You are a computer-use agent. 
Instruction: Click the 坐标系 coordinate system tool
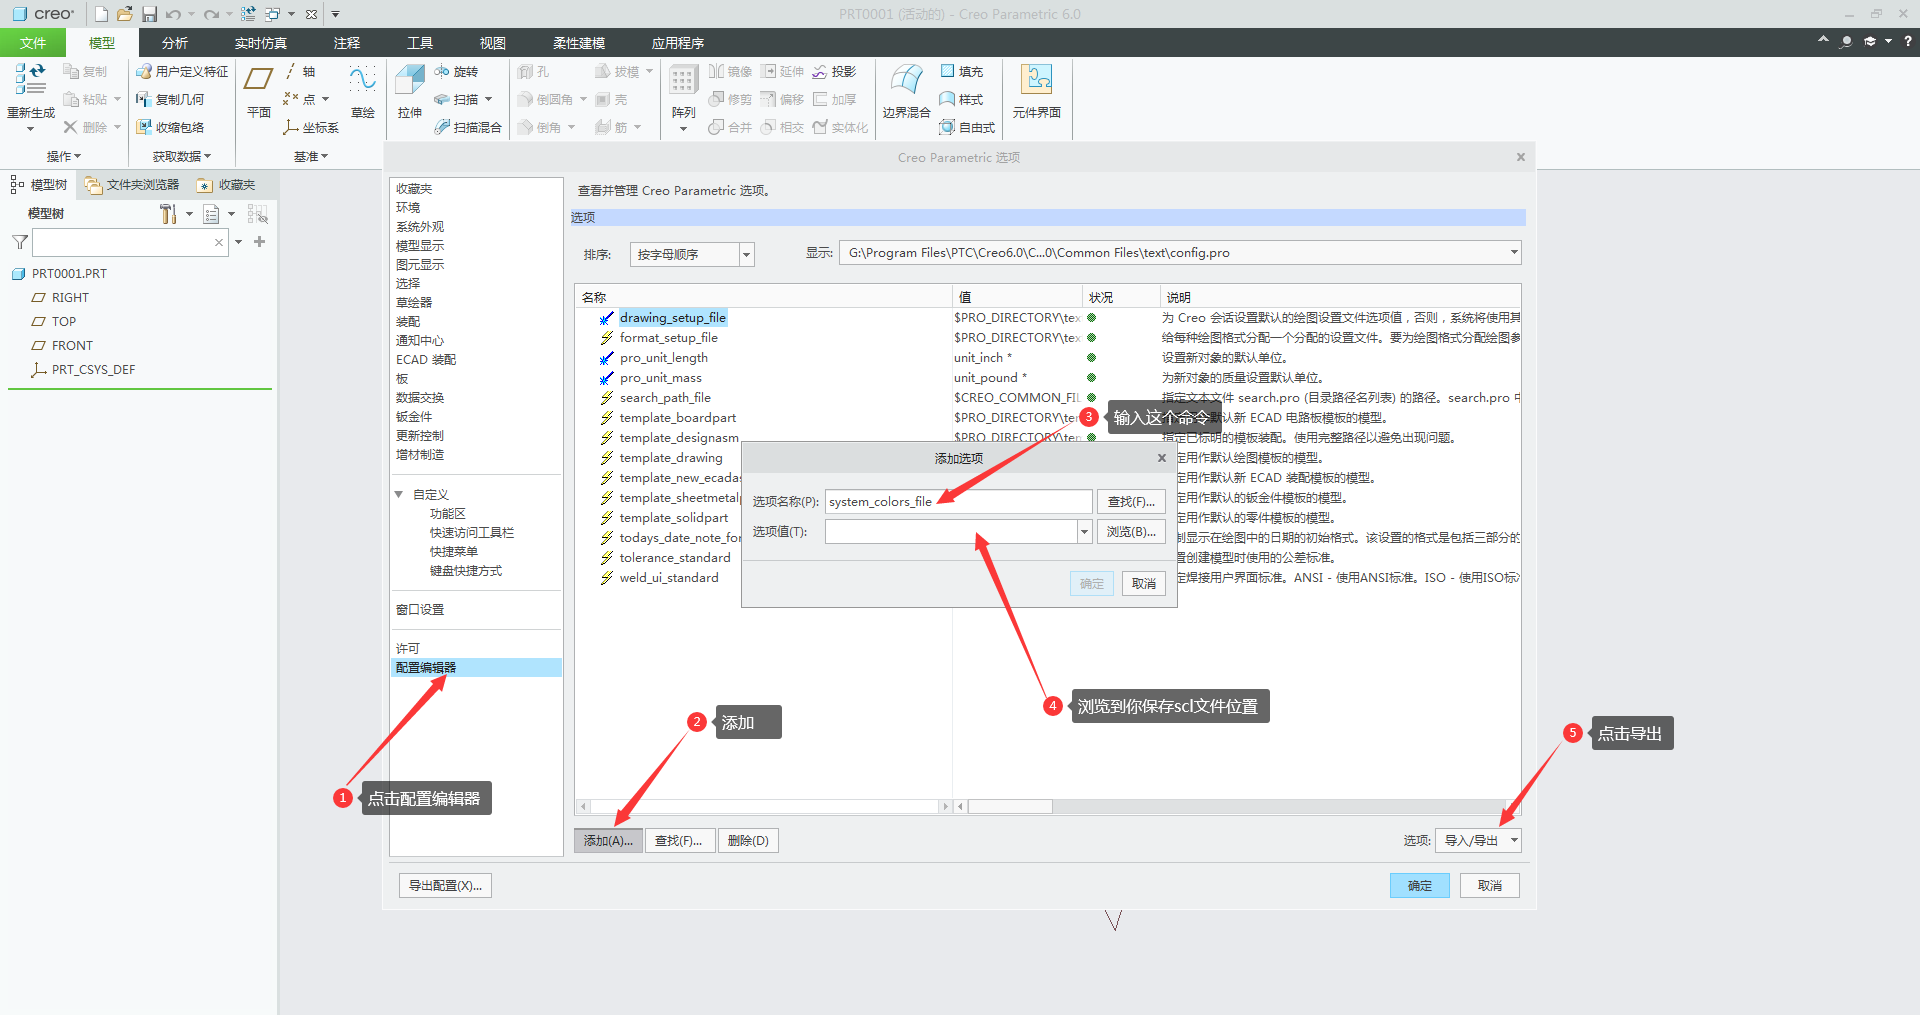tap(311, 128)
